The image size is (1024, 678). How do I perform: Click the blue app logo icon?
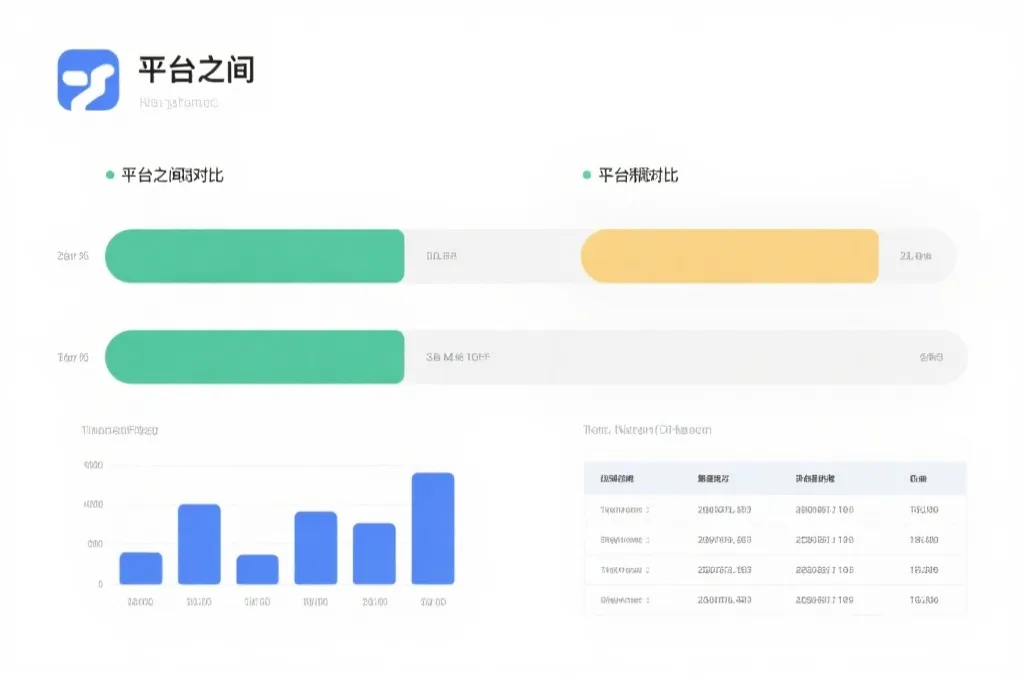tap(89, 75)
